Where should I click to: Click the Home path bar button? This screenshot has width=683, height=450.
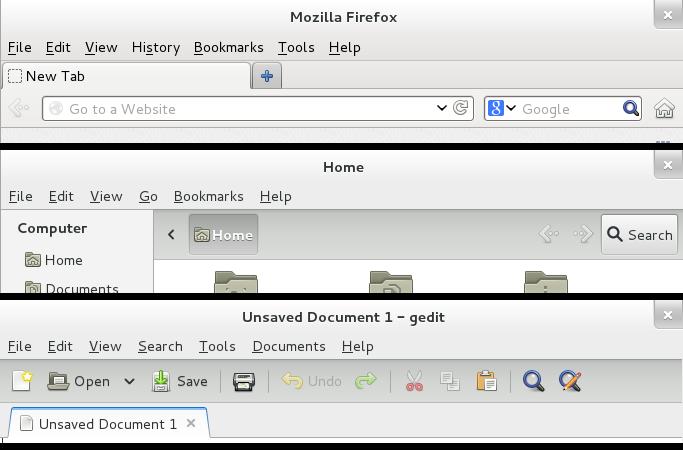223,235
